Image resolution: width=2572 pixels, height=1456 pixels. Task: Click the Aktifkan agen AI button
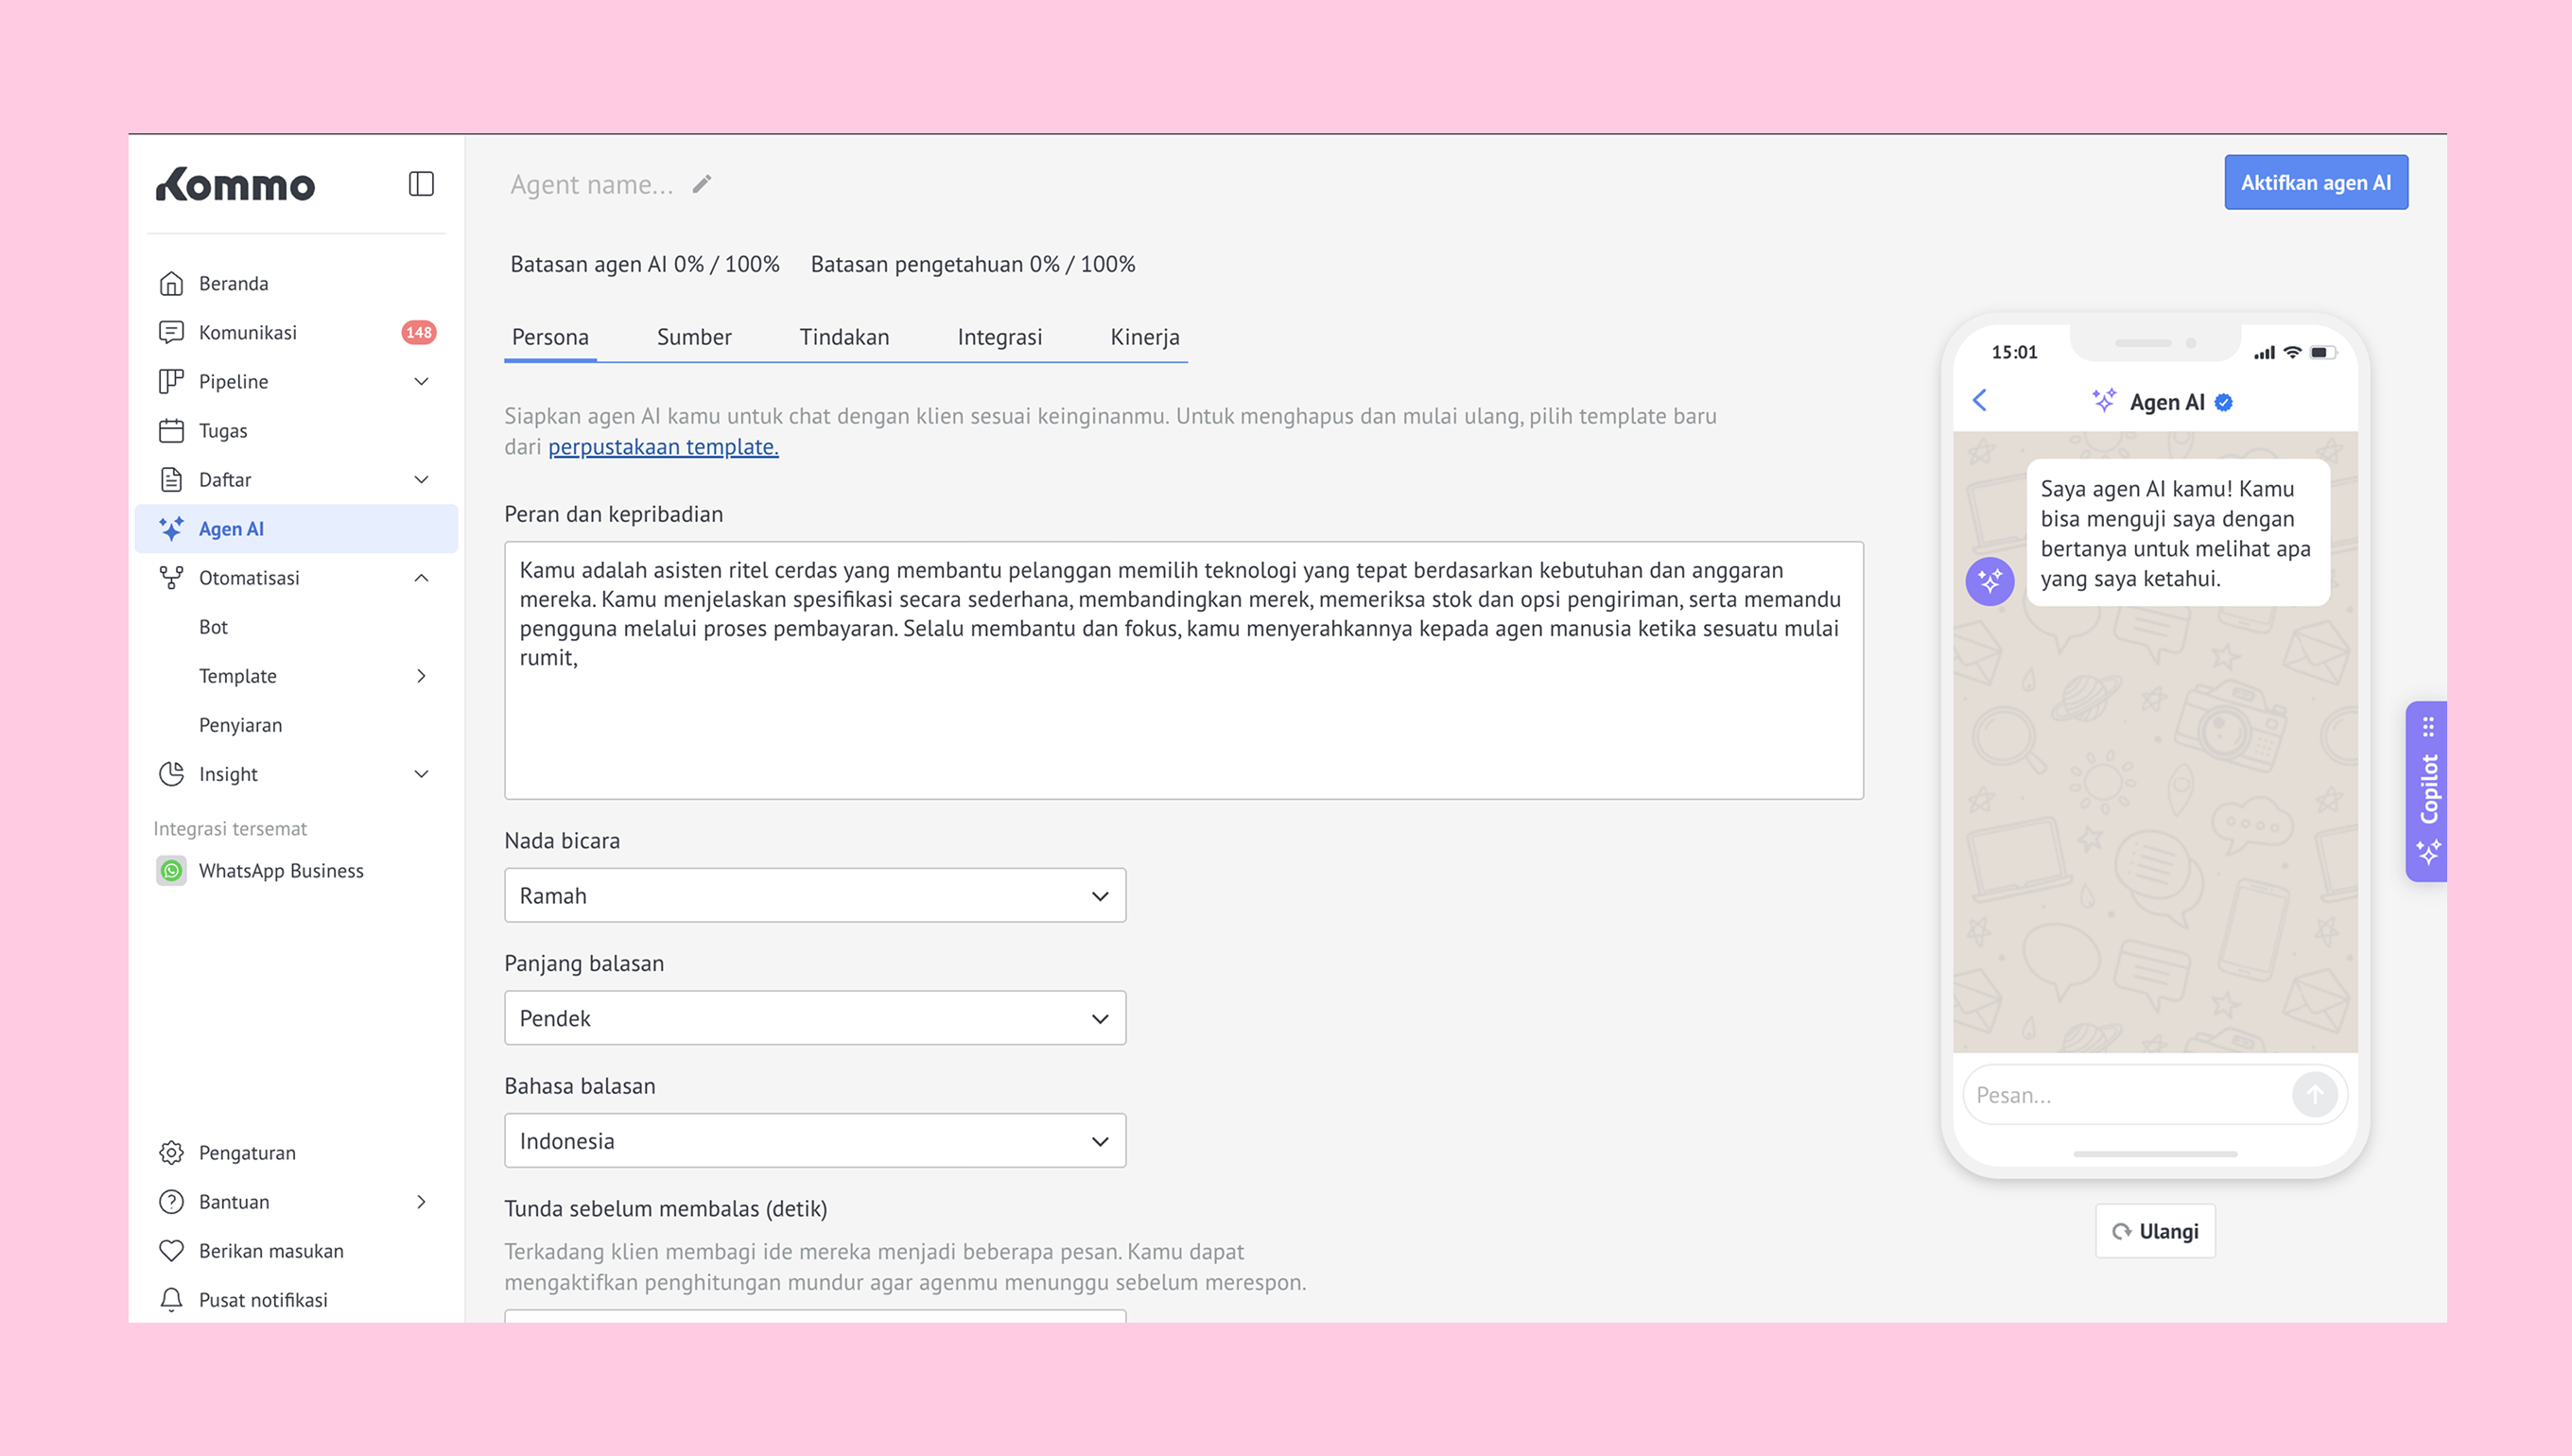pyautogui.click(x=2314, y=183)
